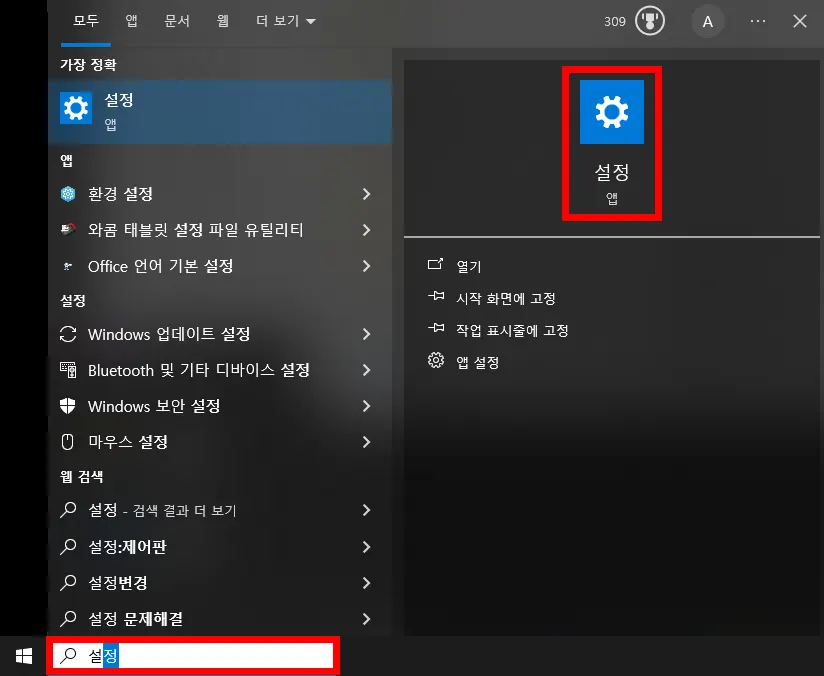This screenshot has height=676, width=824.
Task: Select Office 언어 기본 설정 text
Action: 161,266
